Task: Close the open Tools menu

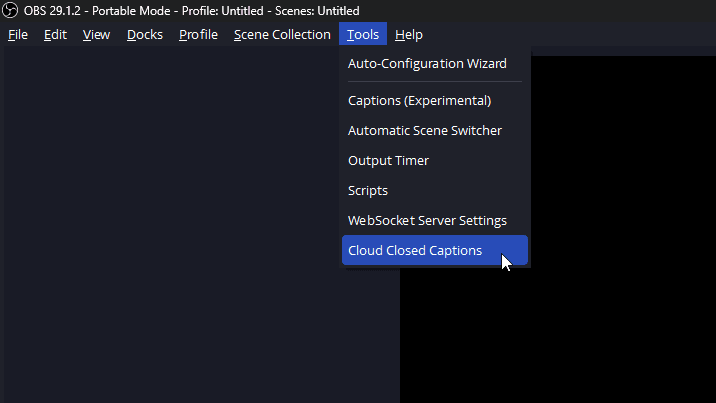Action: [x=363, y=35]
